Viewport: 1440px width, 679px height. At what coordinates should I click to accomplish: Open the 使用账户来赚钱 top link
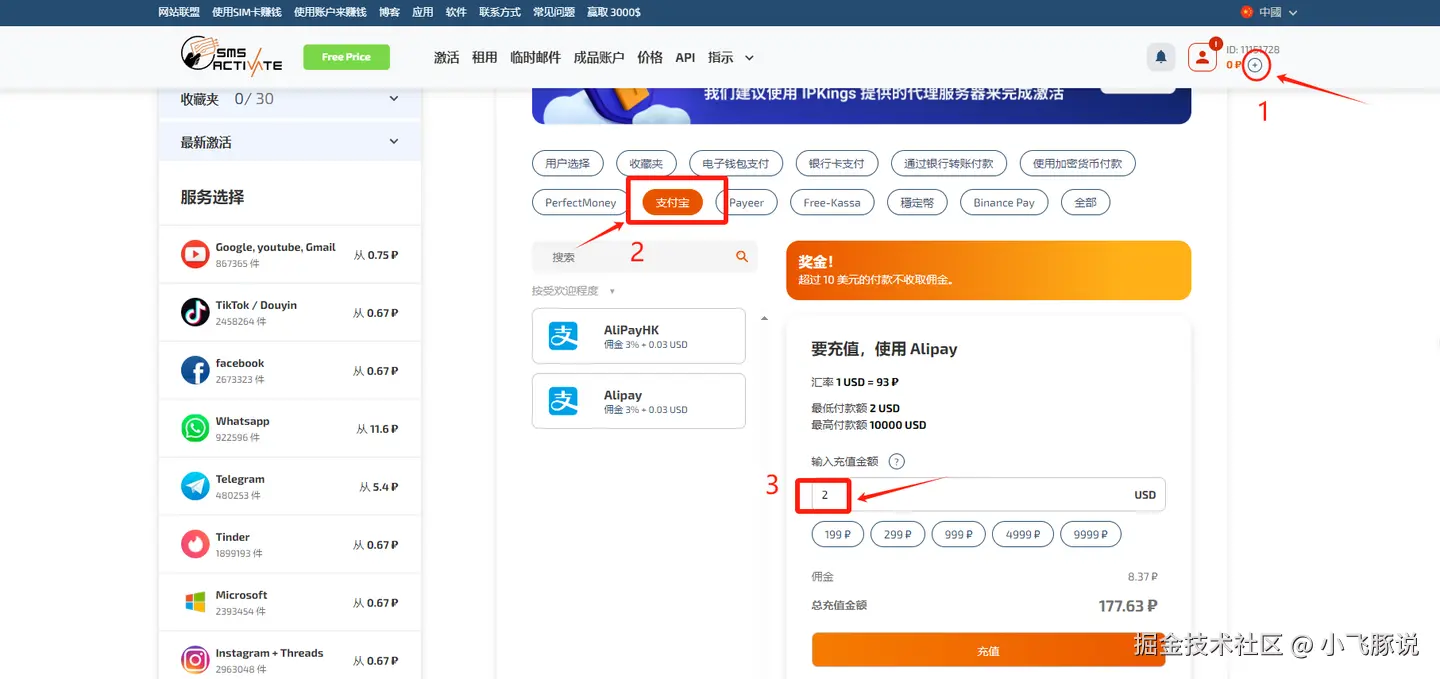(330, 12)
